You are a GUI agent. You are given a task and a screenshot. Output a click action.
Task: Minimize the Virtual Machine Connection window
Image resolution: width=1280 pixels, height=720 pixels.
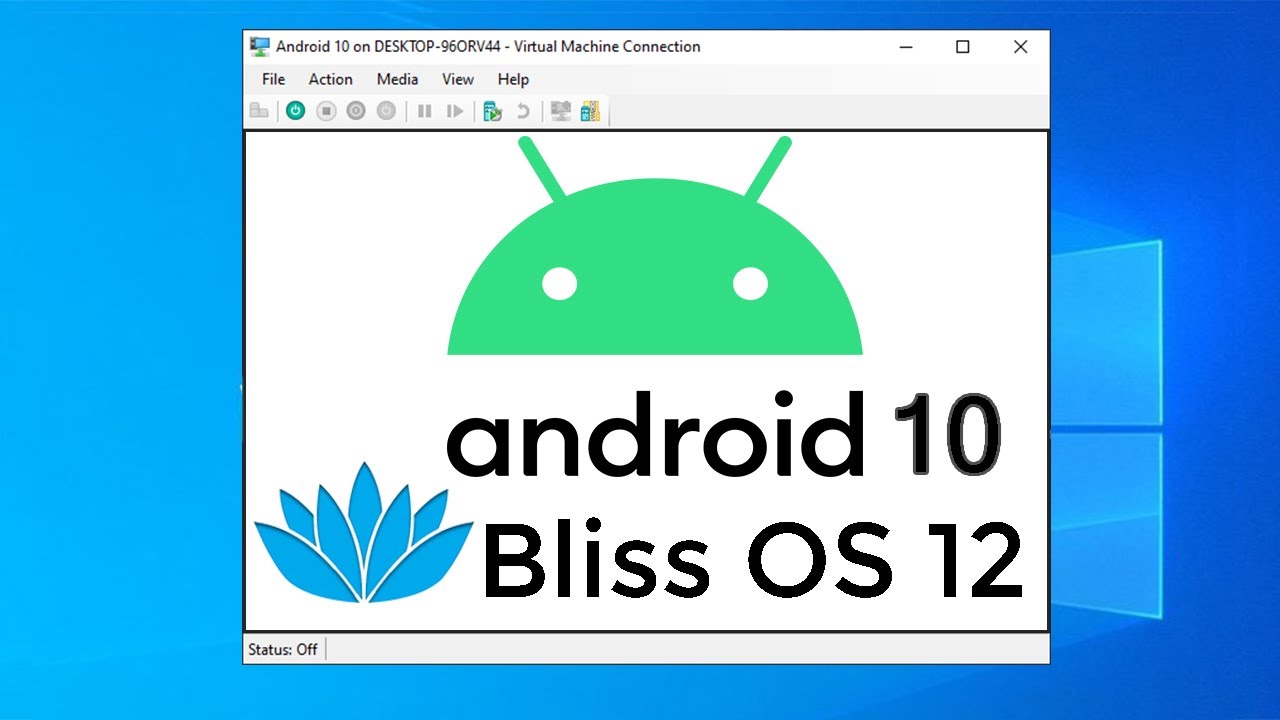tap(905, 47)
